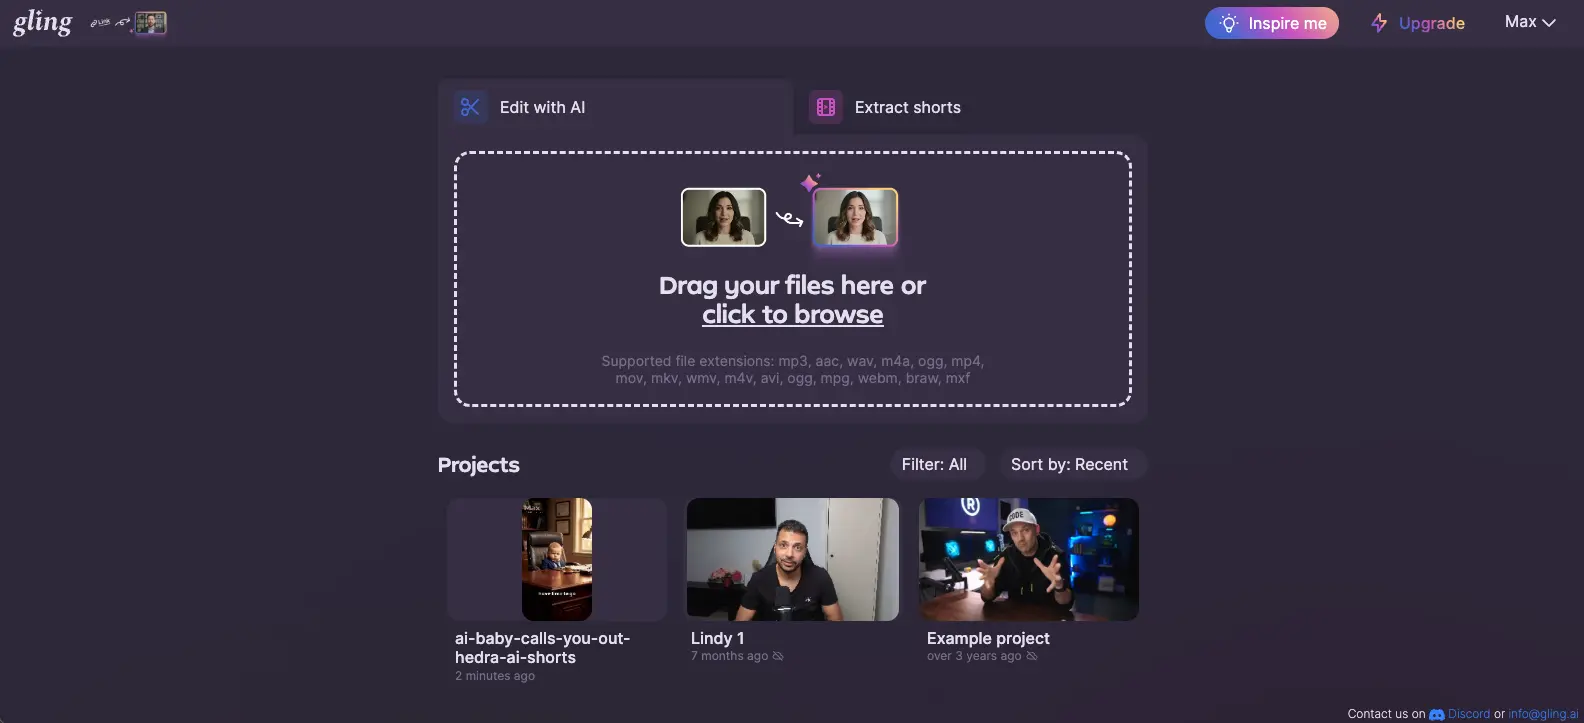Click the link preview image beside the logo
The height and width of the screenshot is (723, 1584).
point(150,23)
